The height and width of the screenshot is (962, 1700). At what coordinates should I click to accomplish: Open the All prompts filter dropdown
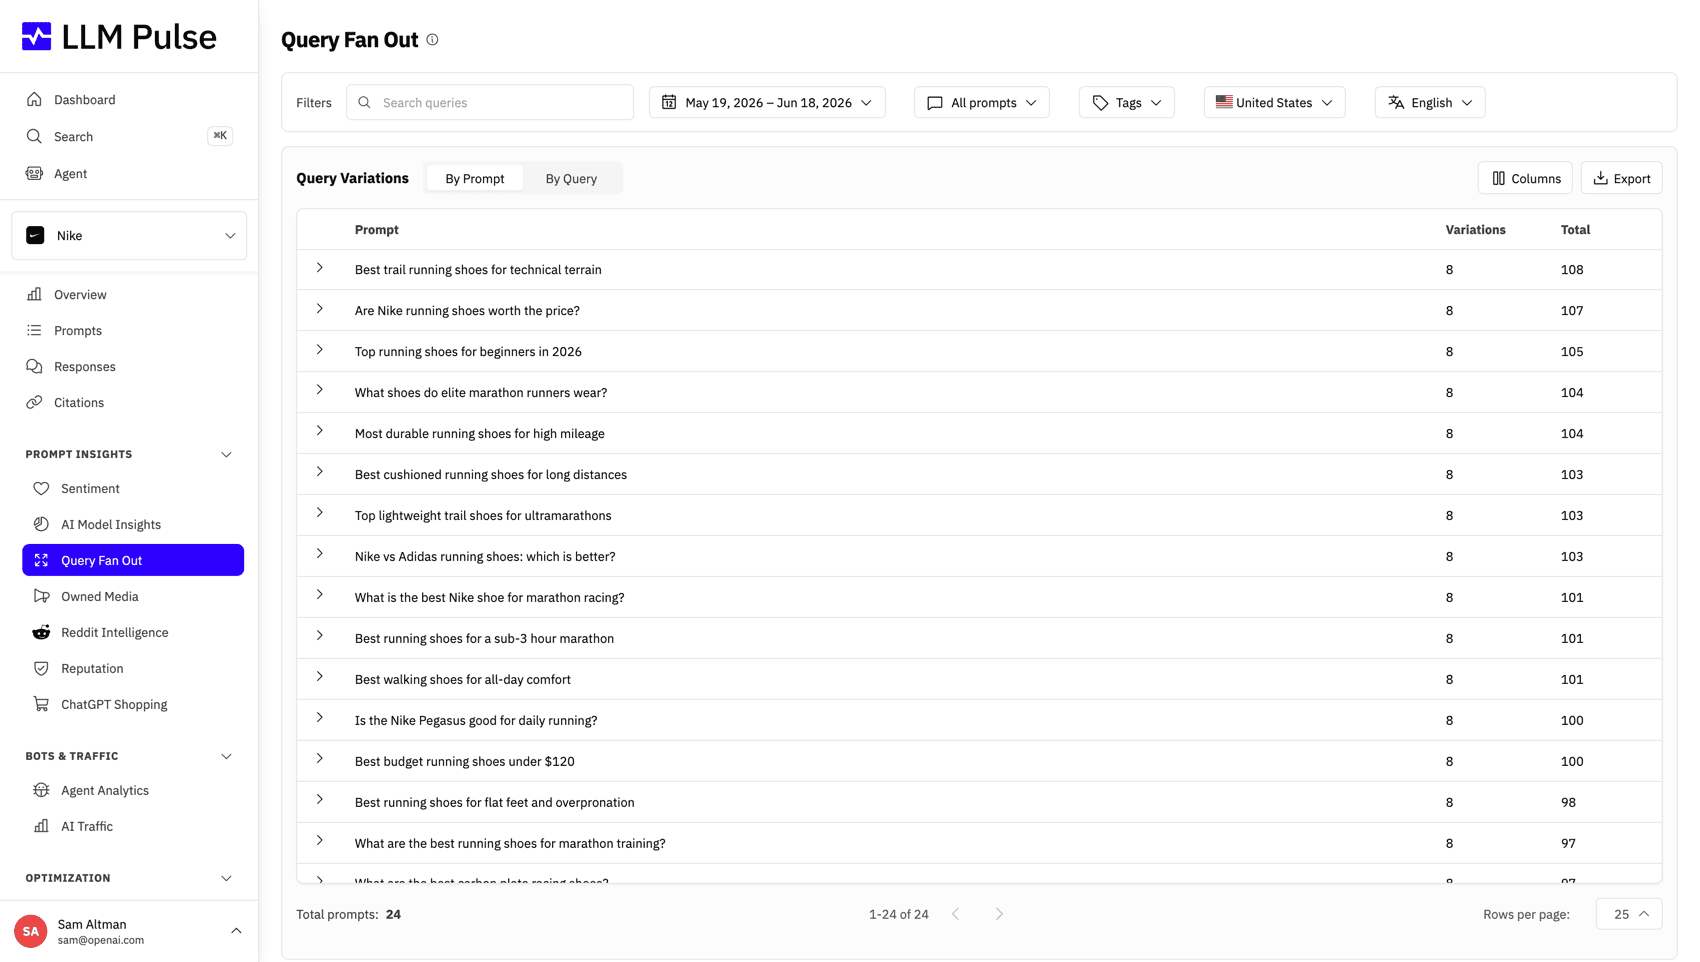[982, 102]
